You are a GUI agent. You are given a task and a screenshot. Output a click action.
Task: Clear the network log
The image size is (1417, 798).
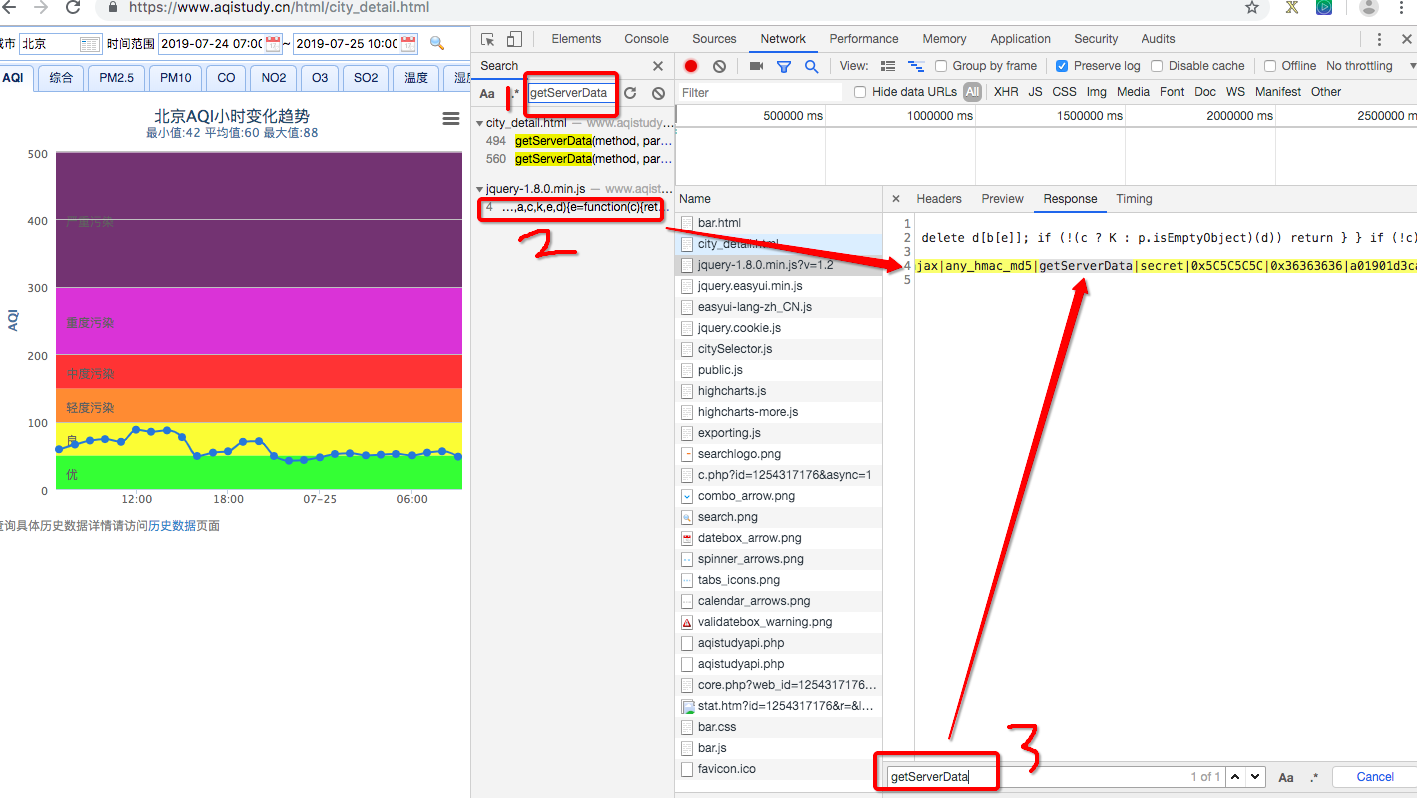click(x=719, y=66)
